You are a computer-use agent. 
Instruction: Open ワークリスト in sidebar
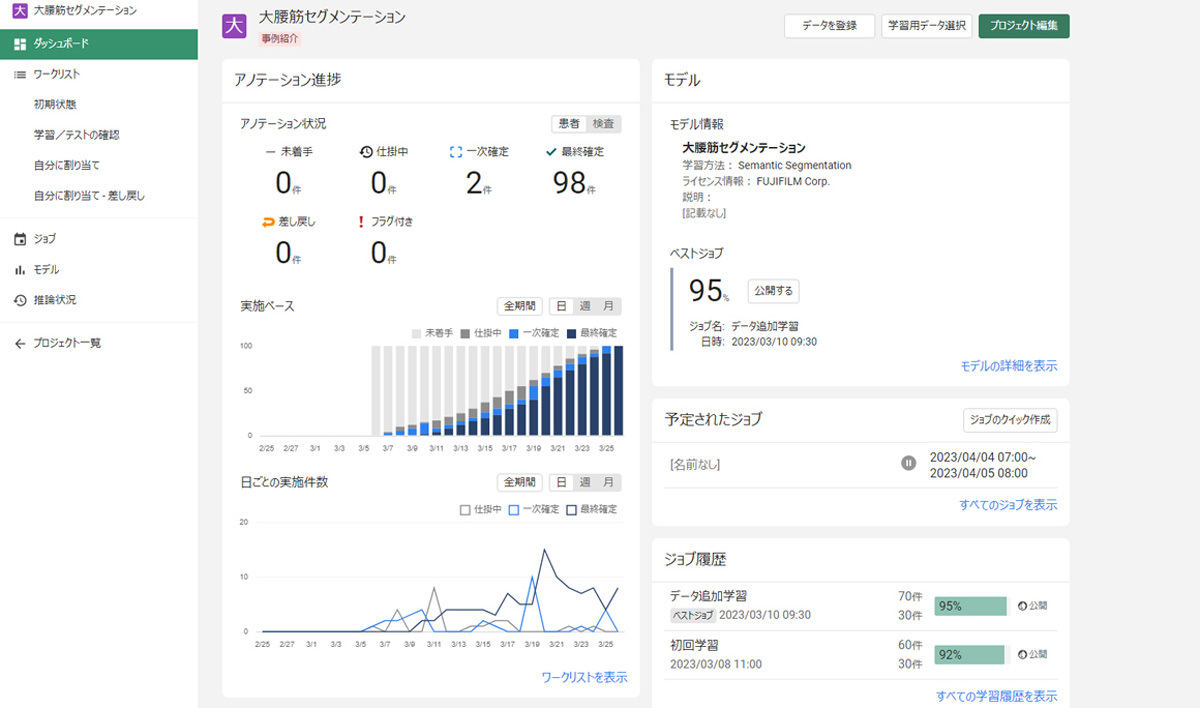(x=99, y=74)
